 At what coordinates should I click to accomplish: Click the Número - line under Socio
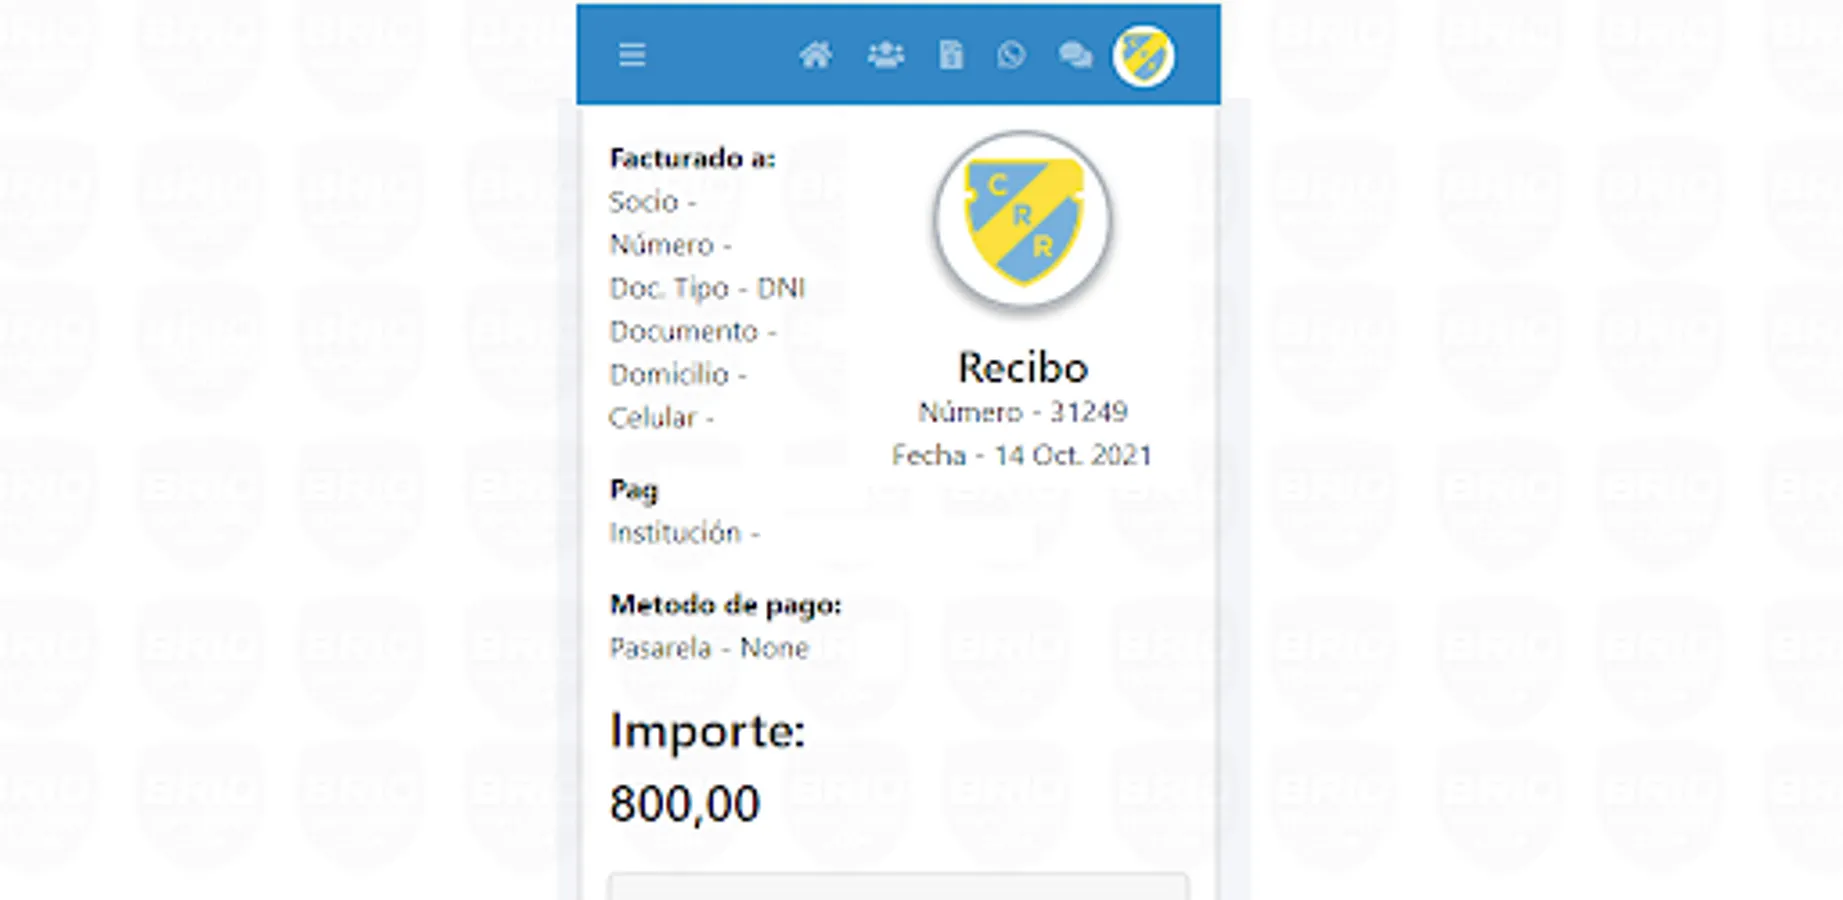click(670, 245)
